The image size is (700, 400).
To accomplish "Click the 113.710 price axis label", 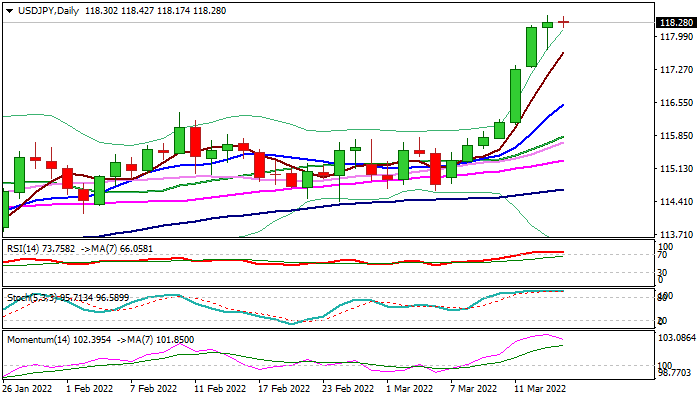I will point(676,235).
